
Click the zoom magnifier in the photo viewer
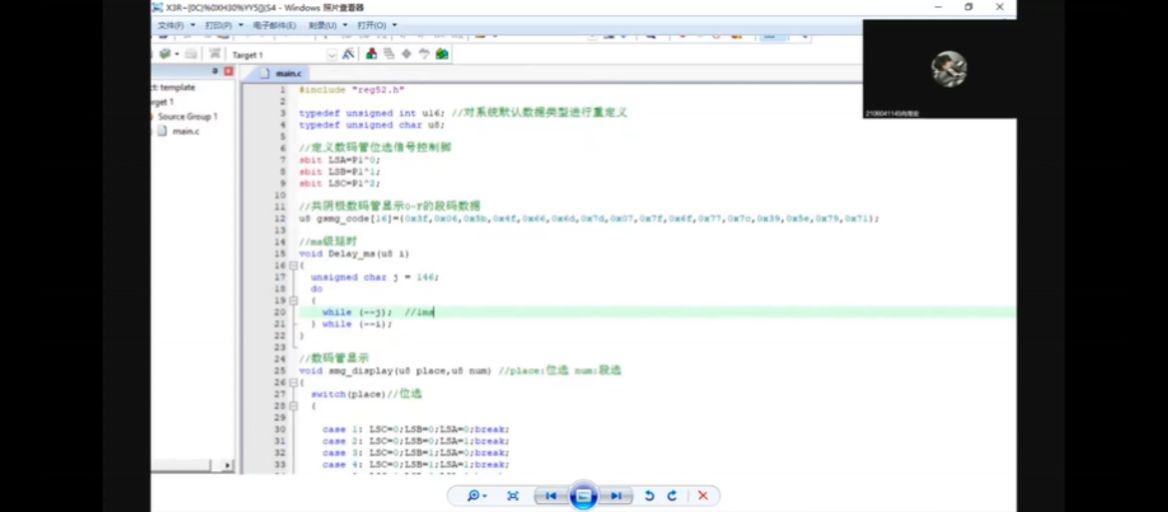(x=475, y=496)
